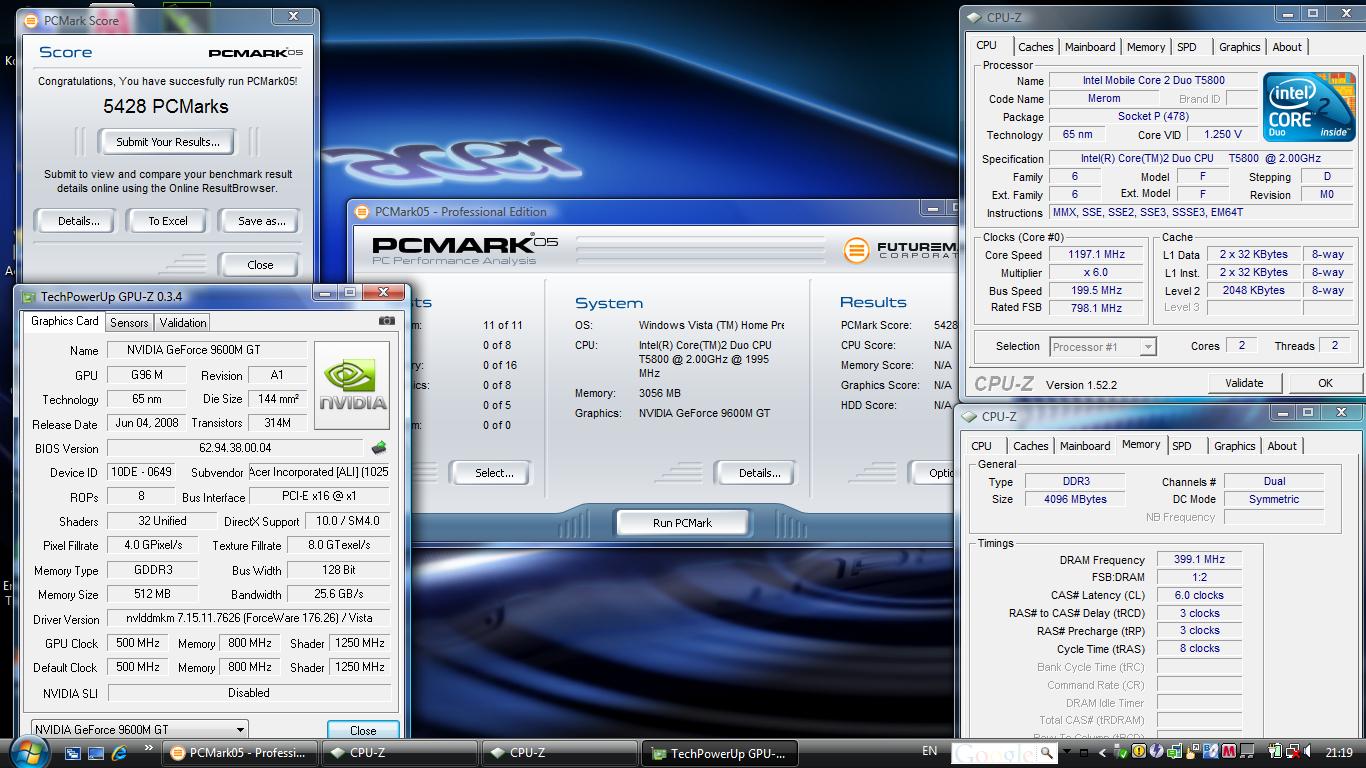The image size is (1366, 768).
Task: Click the top CPU-Z window title icon
Action: pos(974,17)
